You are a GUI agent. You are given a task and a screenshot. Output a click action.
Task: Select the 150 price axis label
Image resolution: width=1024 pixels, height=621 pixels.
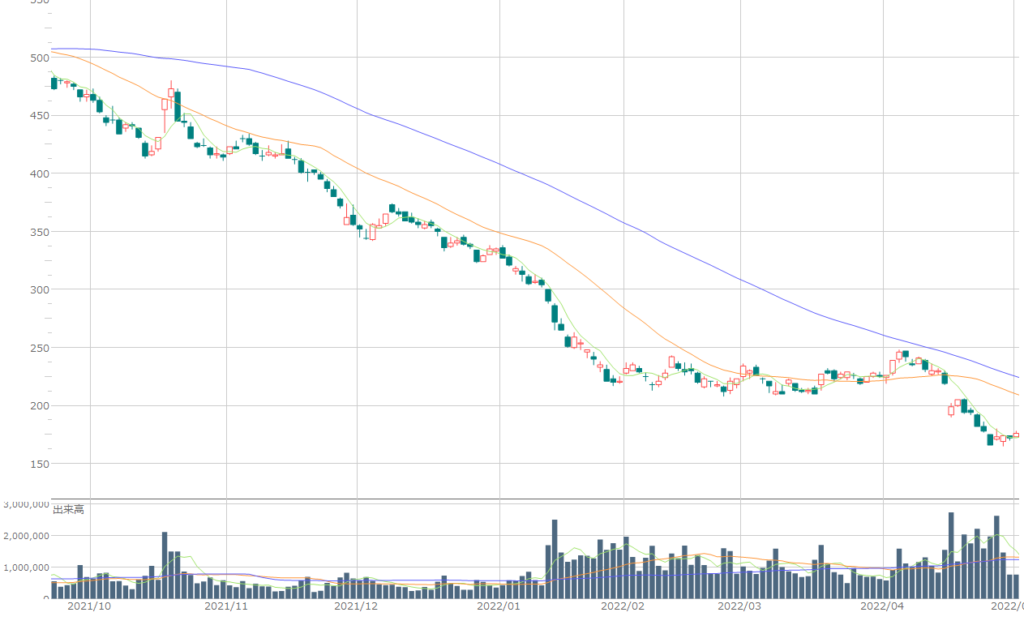39,464
